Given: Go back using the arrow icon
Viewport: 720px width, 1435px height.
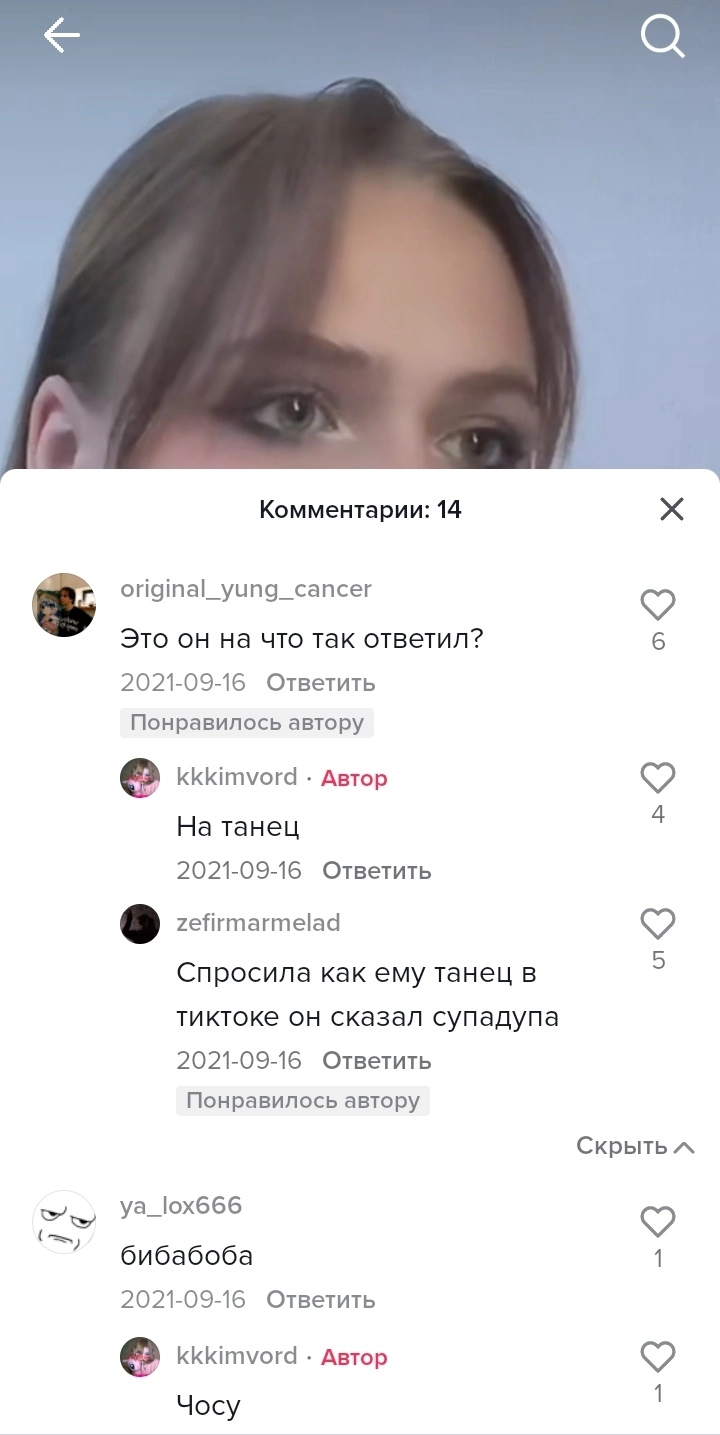Looking at the screenshot, I should click(x=61, y=36).
